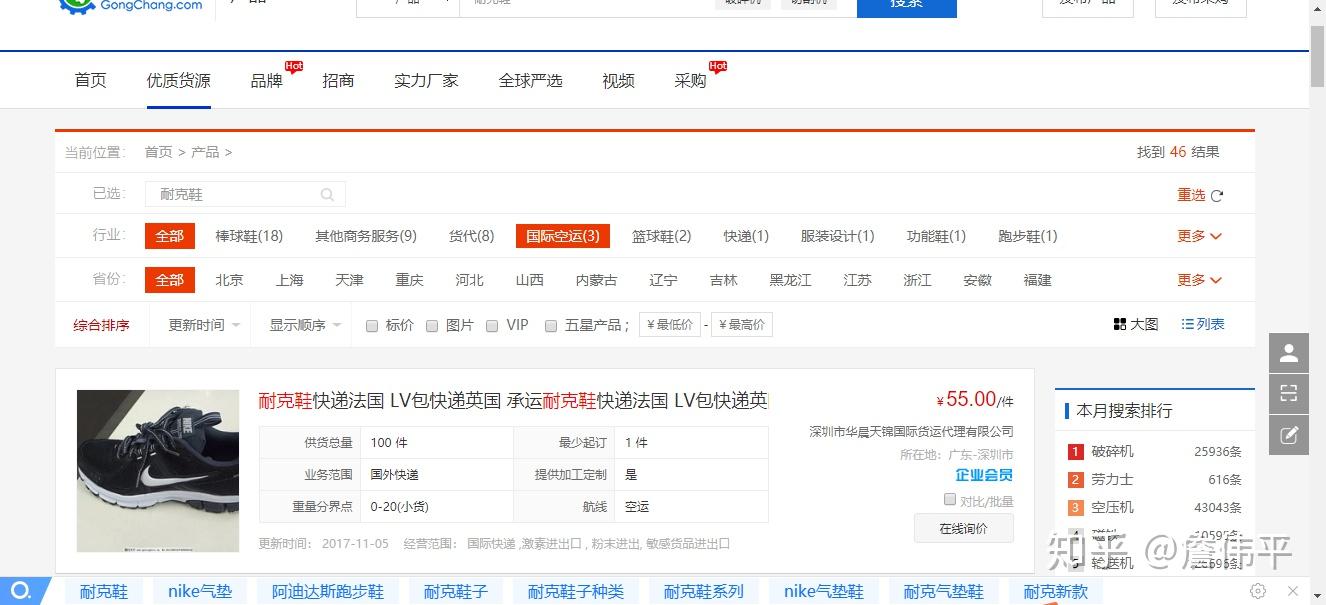Open the scan QR code sidebar icon
Screen dimensions: 1326x605
[x=1289, y=394]
